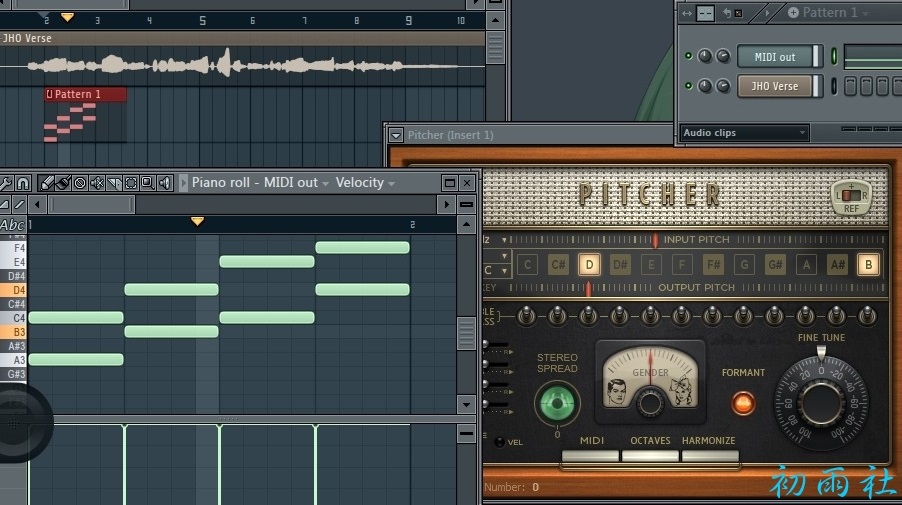
Task: Select the Slice tool in piano roll
Action: (x=114, y=183)
